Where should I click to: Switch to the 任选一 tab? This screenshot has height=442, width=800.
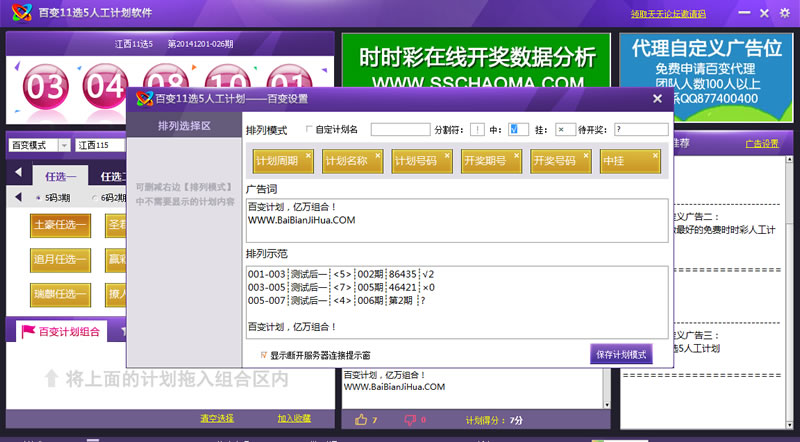(x=60, y=177)
